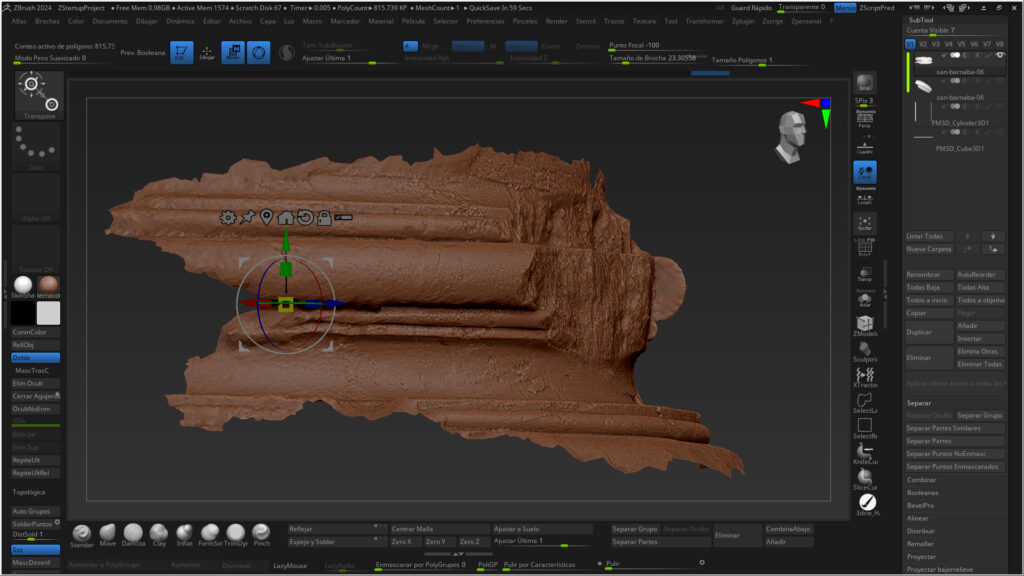Viewport: 1024px width, 576px height.
Task: Click the gizmo home reset icon
Action: (x=286, y=217)
